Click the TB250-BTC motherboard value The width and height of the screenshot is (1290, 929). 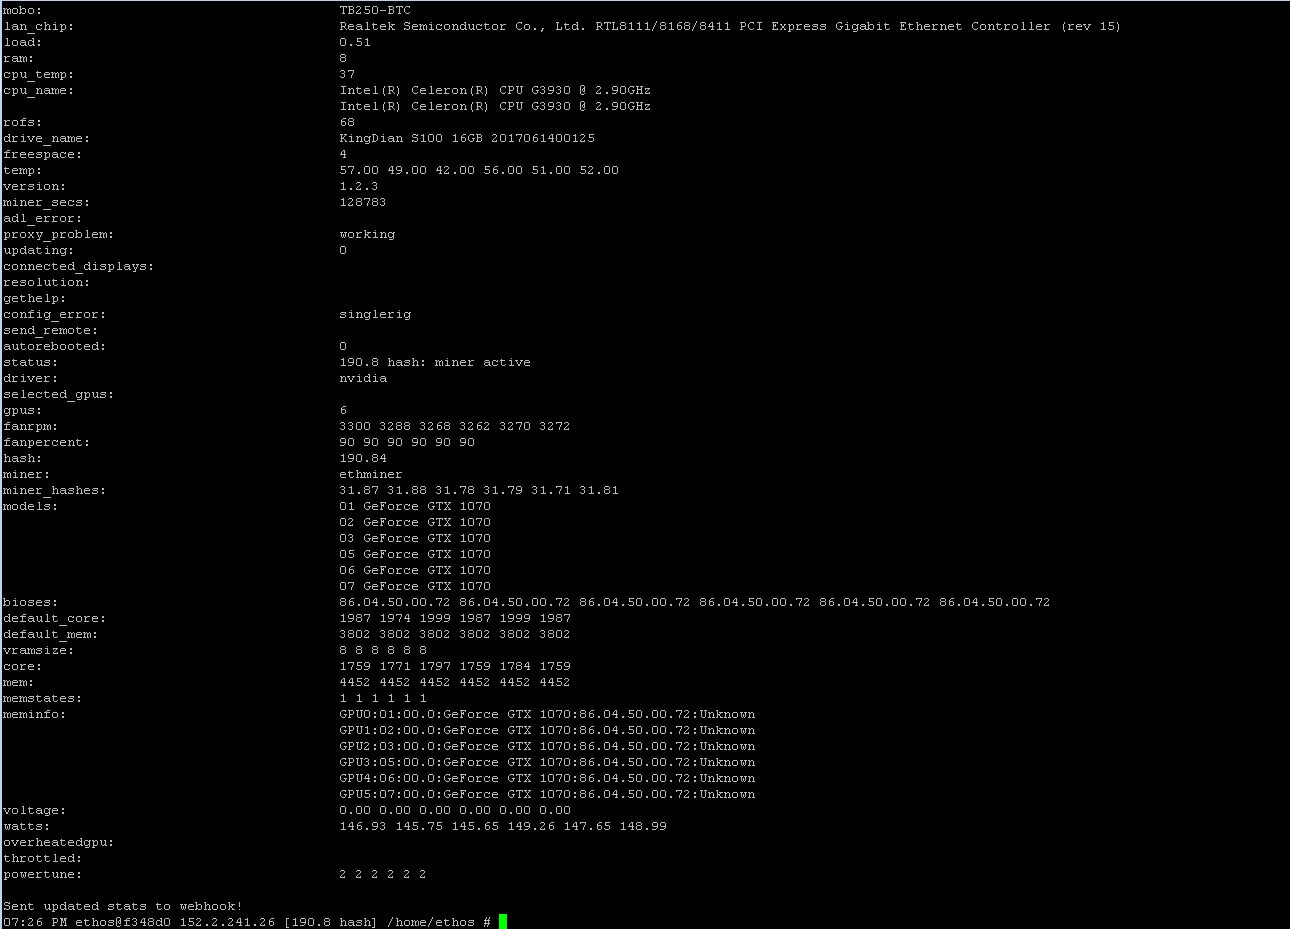375,10
